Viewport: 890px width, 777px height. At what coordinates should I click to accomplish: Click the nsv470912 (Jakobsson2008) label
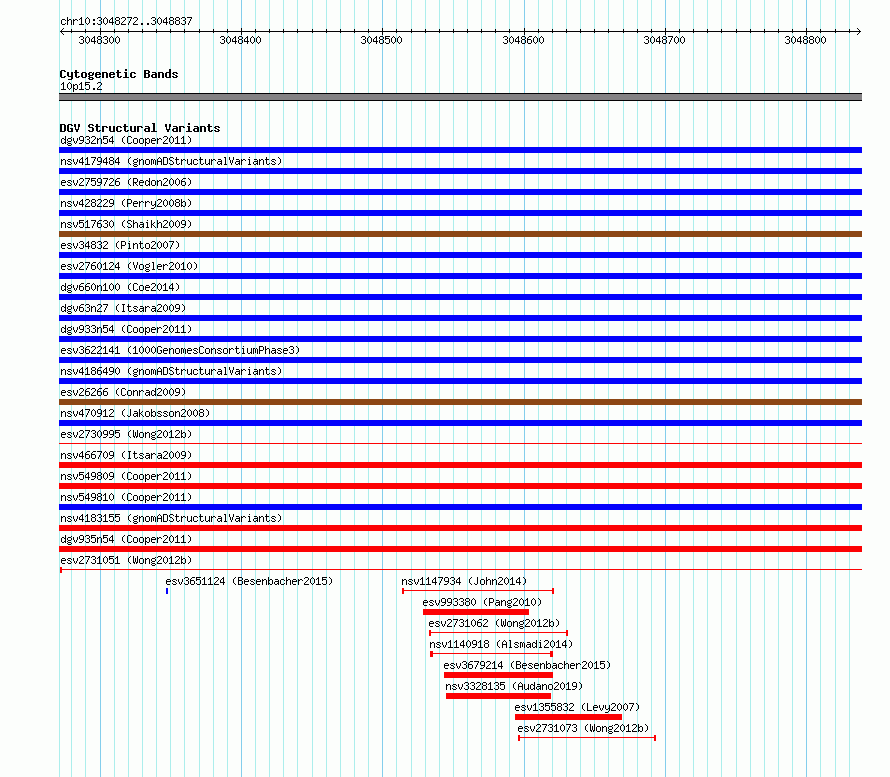click(135, 413)
